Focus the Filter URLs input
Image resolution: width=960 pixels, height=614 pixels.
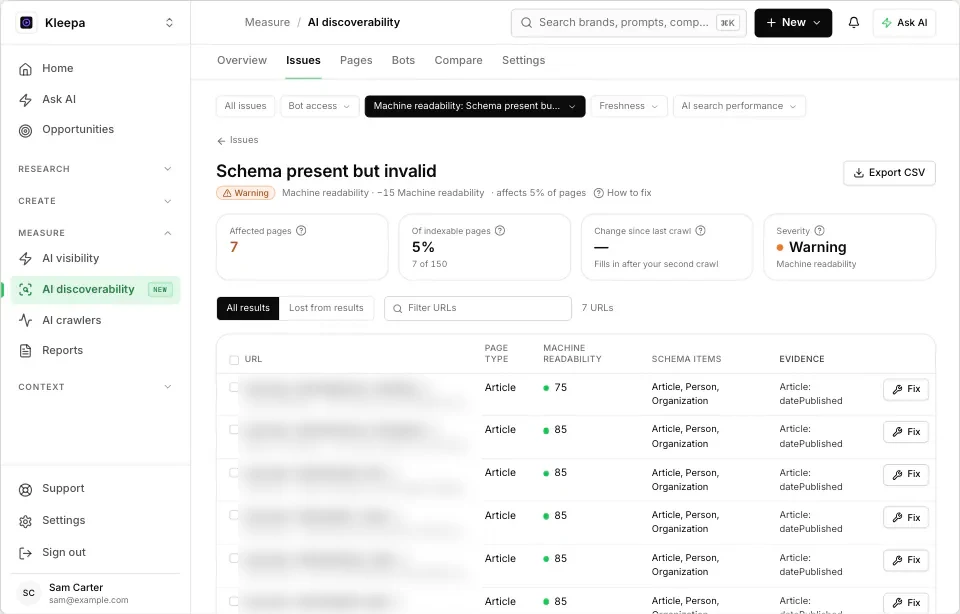[x=478, y=308]
